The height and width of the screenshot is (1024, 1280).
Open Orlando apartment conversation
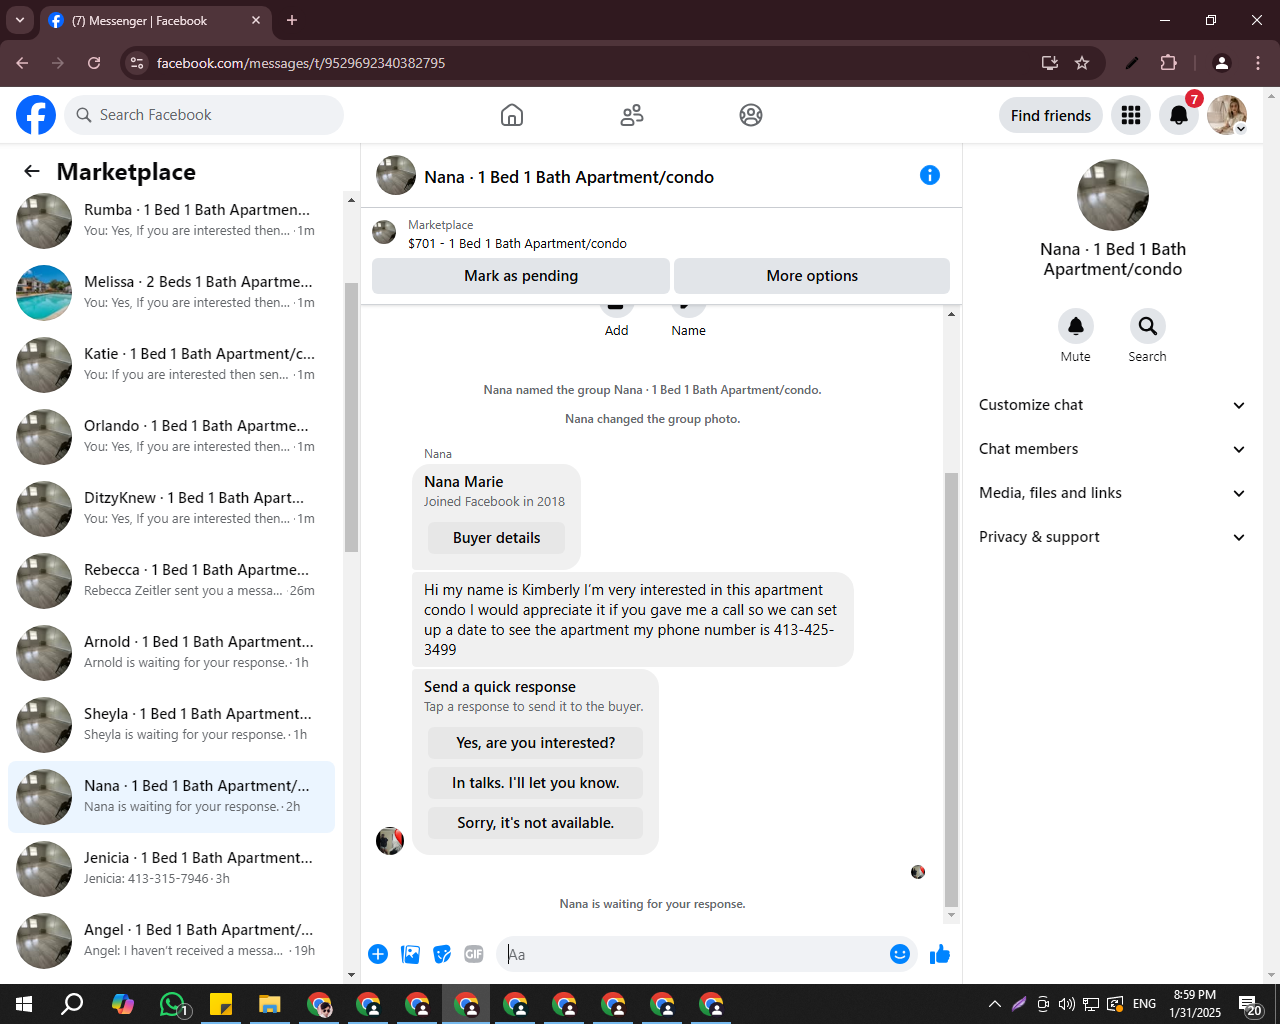(x=172, y=436)
